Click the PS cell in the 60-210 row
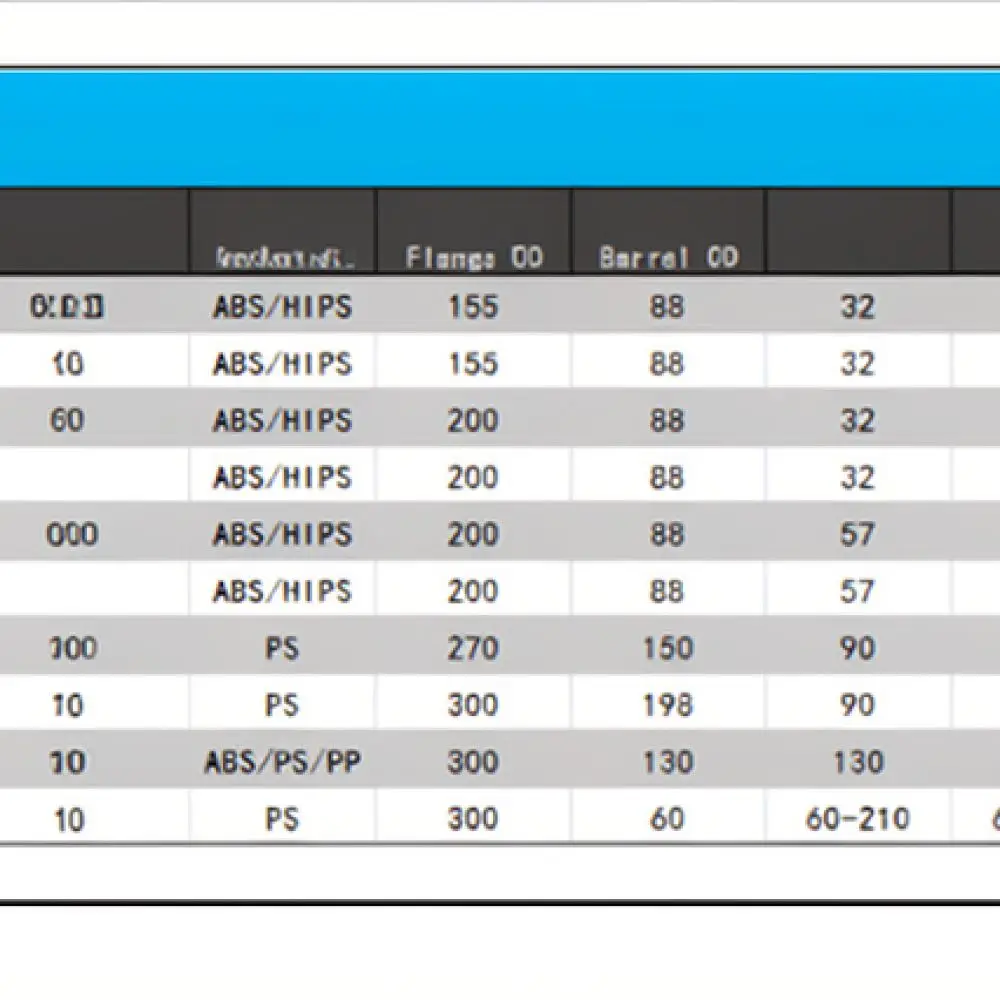Screen dimensions: 1000x1000 click(x=282, y=818)
